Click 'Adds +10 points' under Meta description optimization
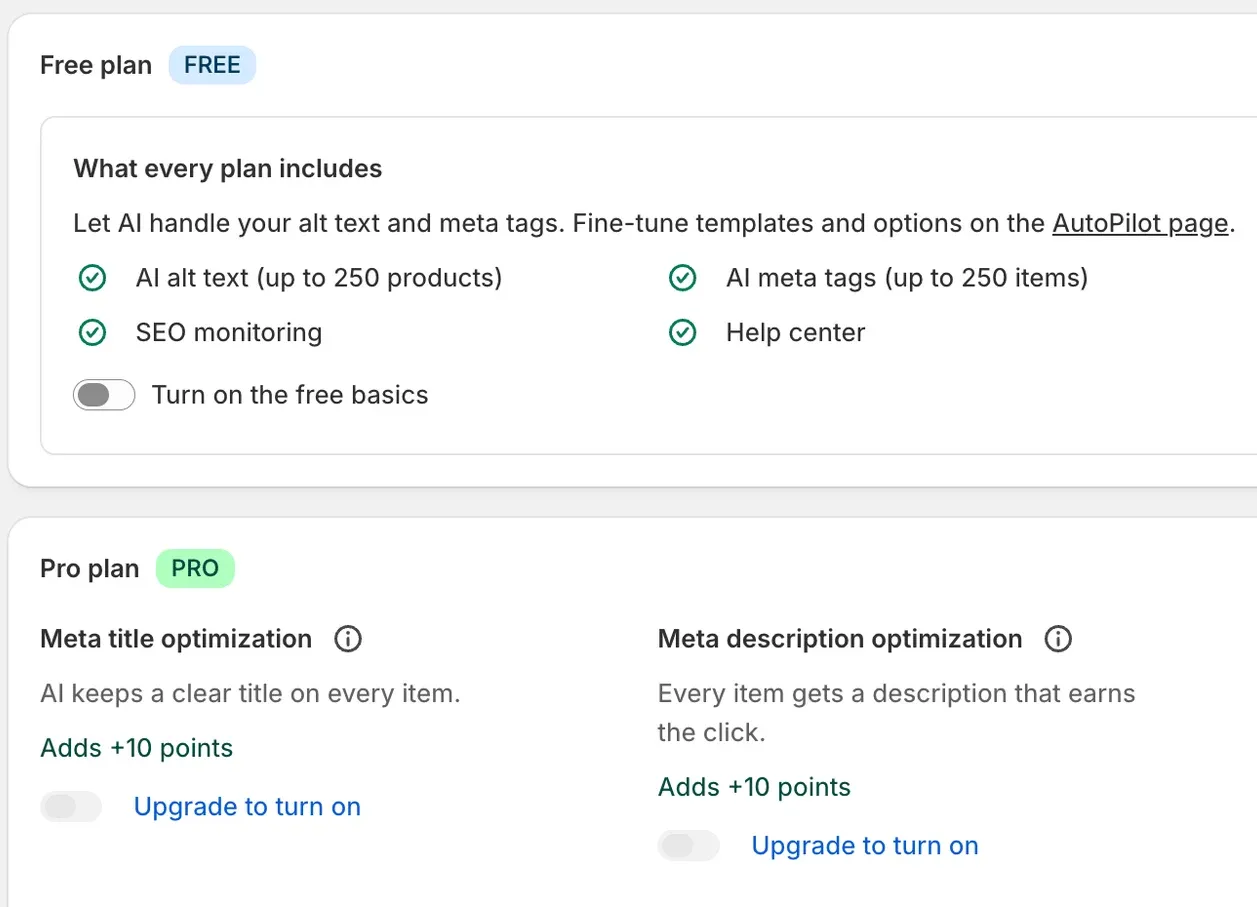The image size is (1257, 907). (x=754, y=788)
